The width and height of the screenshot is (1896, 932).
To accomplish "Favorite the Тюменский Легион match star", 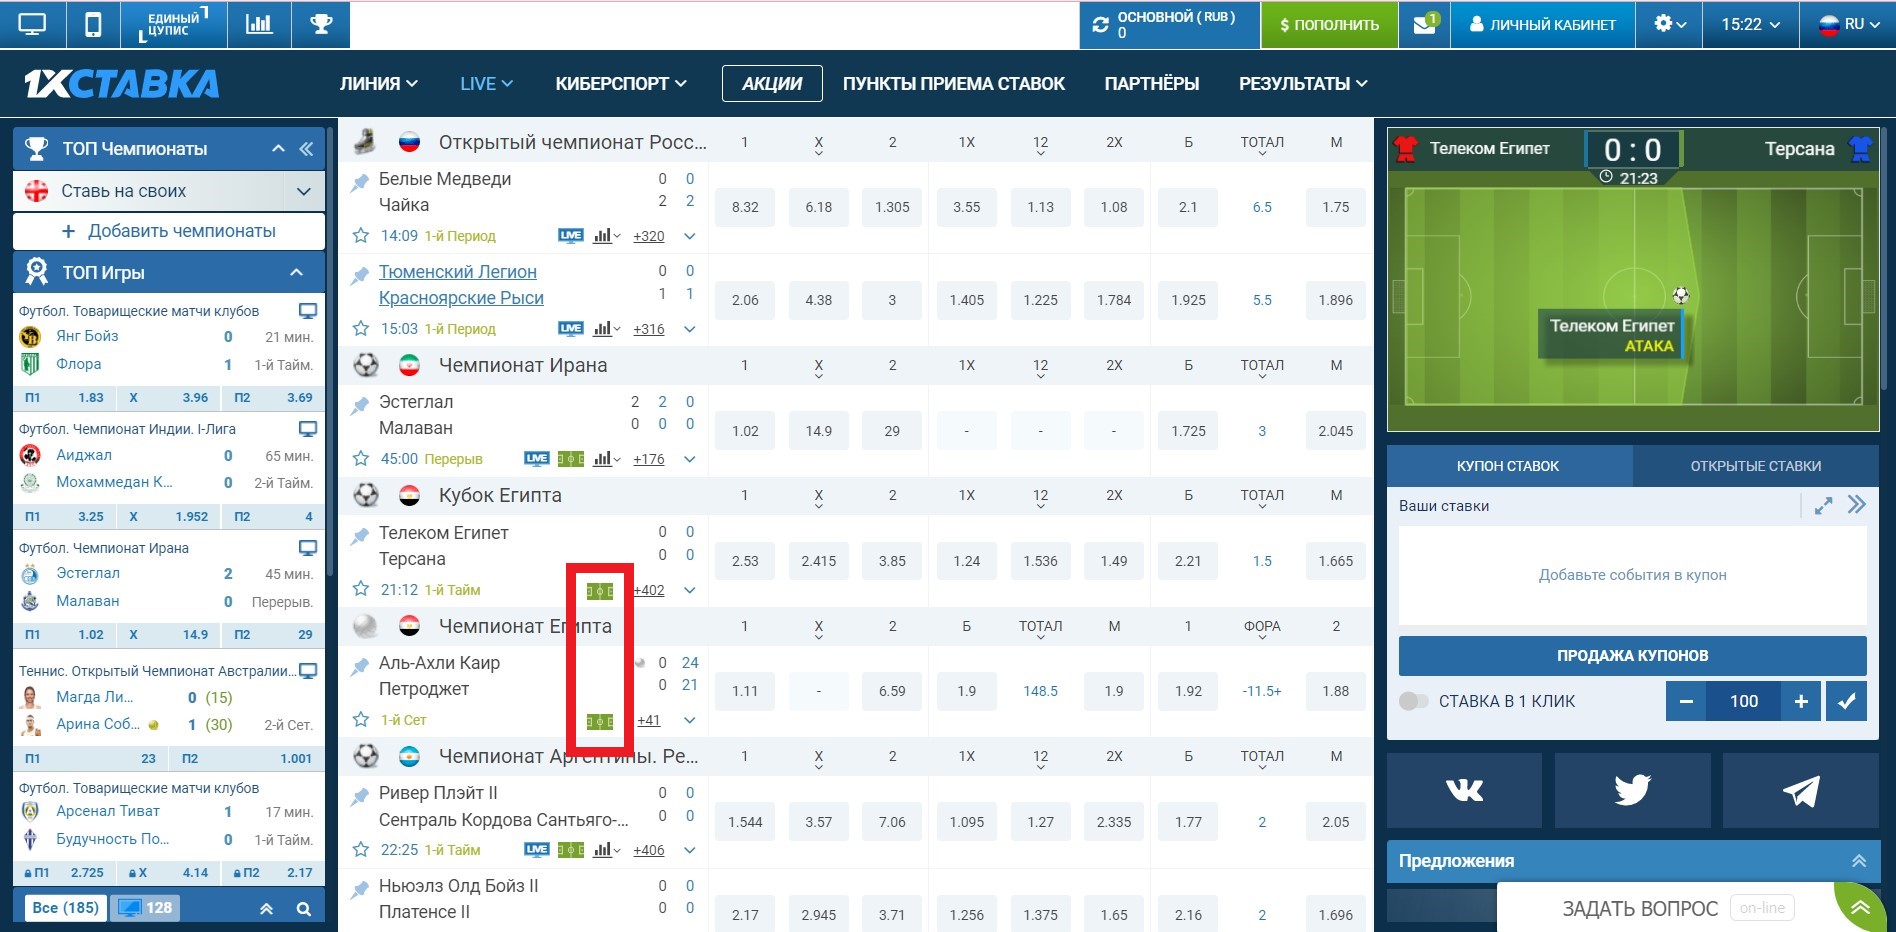I will 361,329.
